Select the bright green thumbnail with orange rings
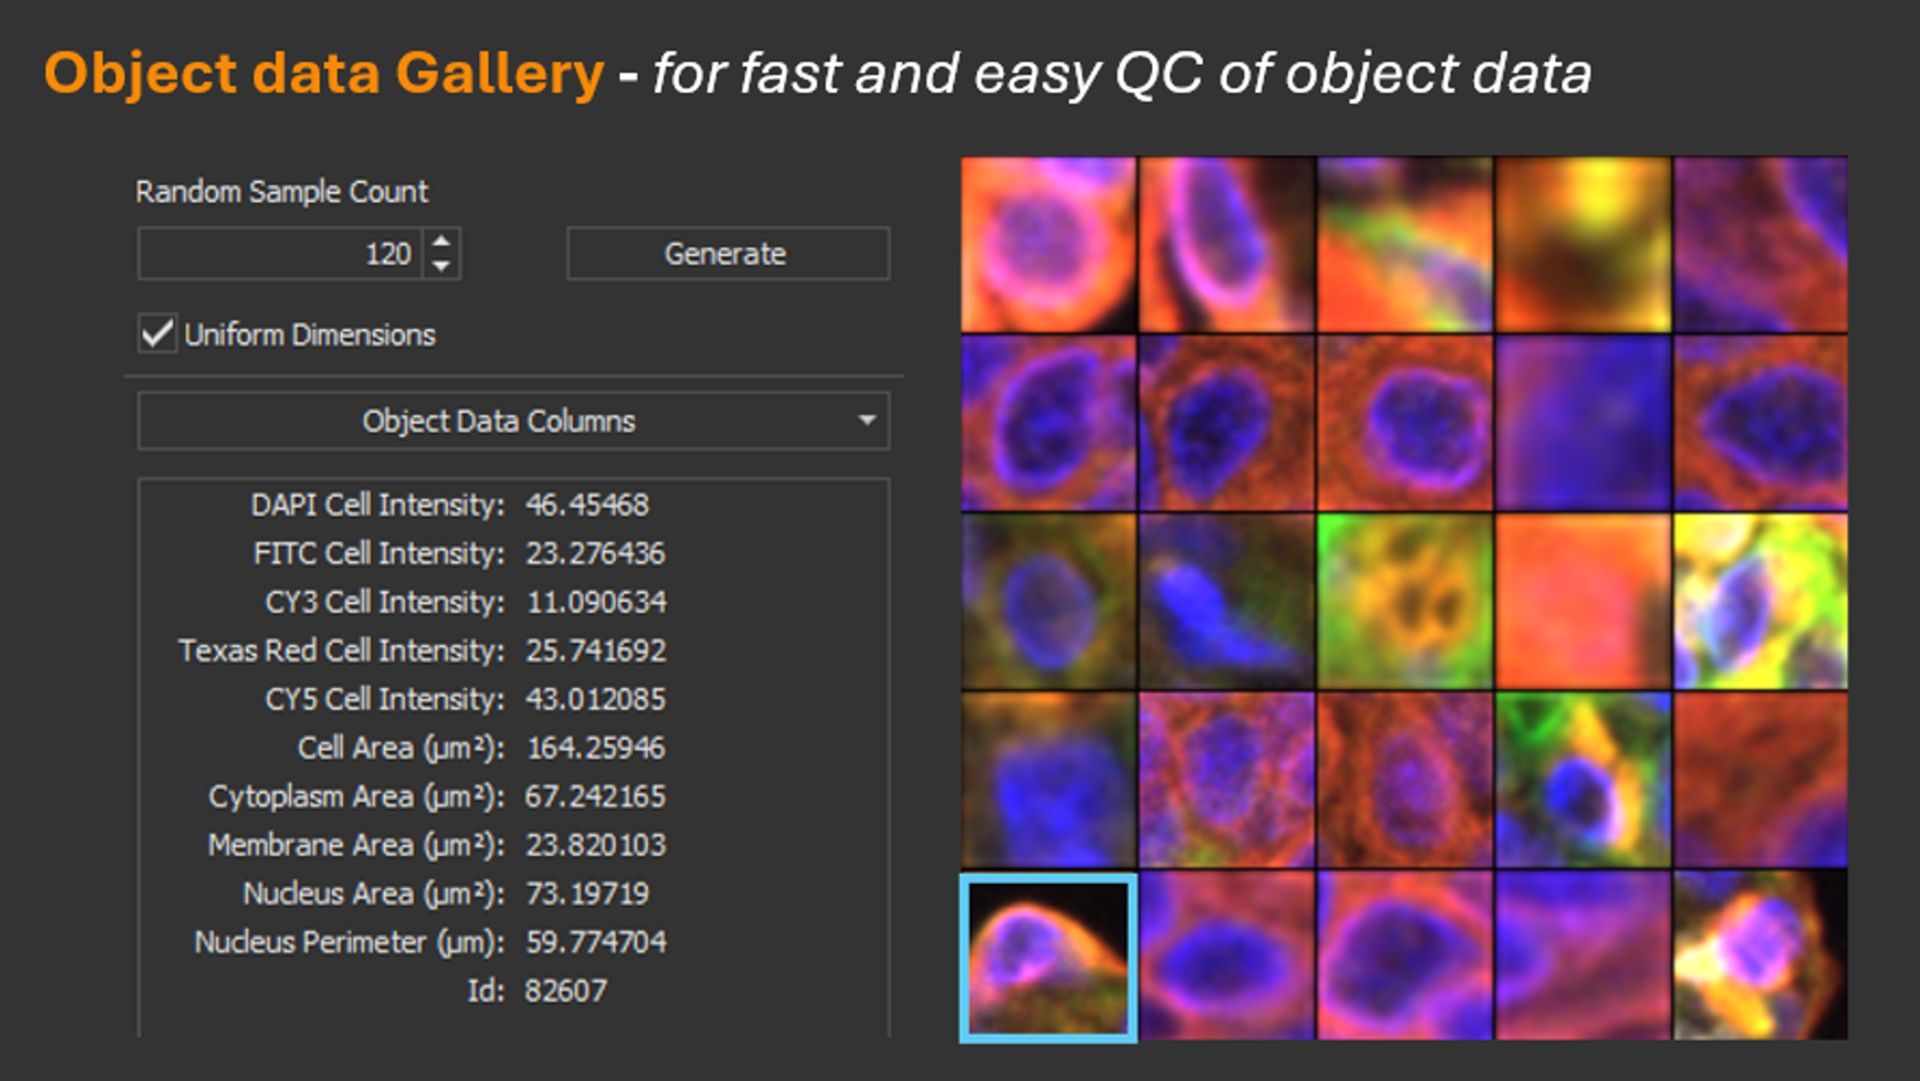This screenshot has width=1920, height=1081. 1405,601
